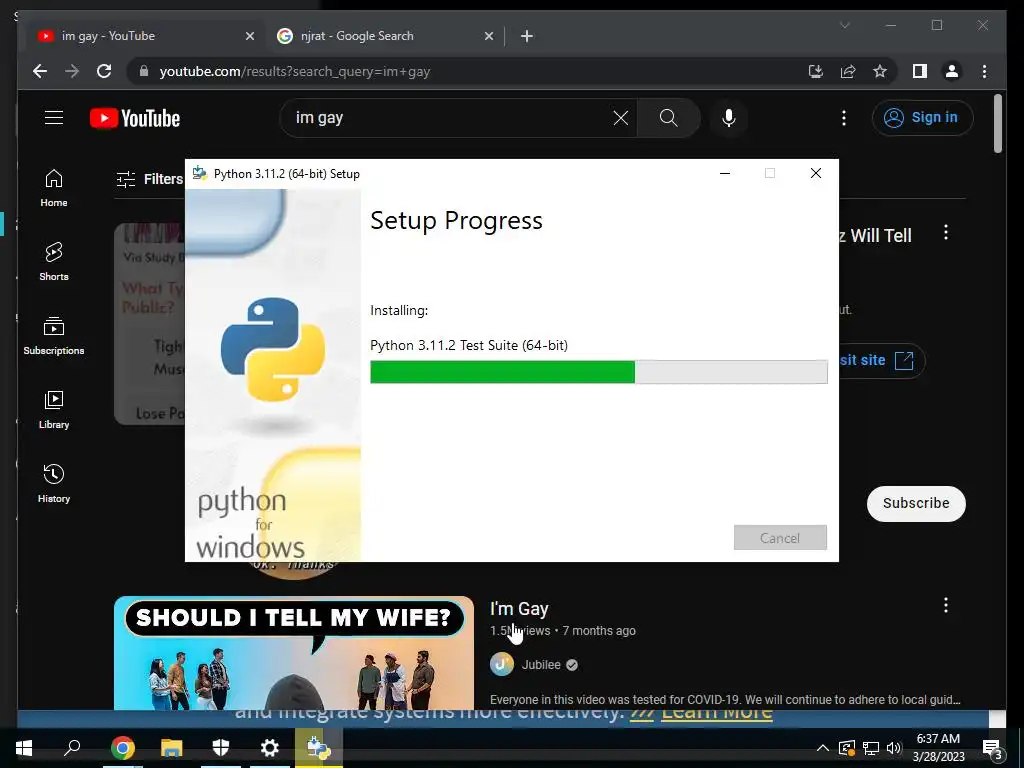Click the Cancel button in Python Setup
The image size is (1024, 768).
pyautogui.click(x=780, y=537)
